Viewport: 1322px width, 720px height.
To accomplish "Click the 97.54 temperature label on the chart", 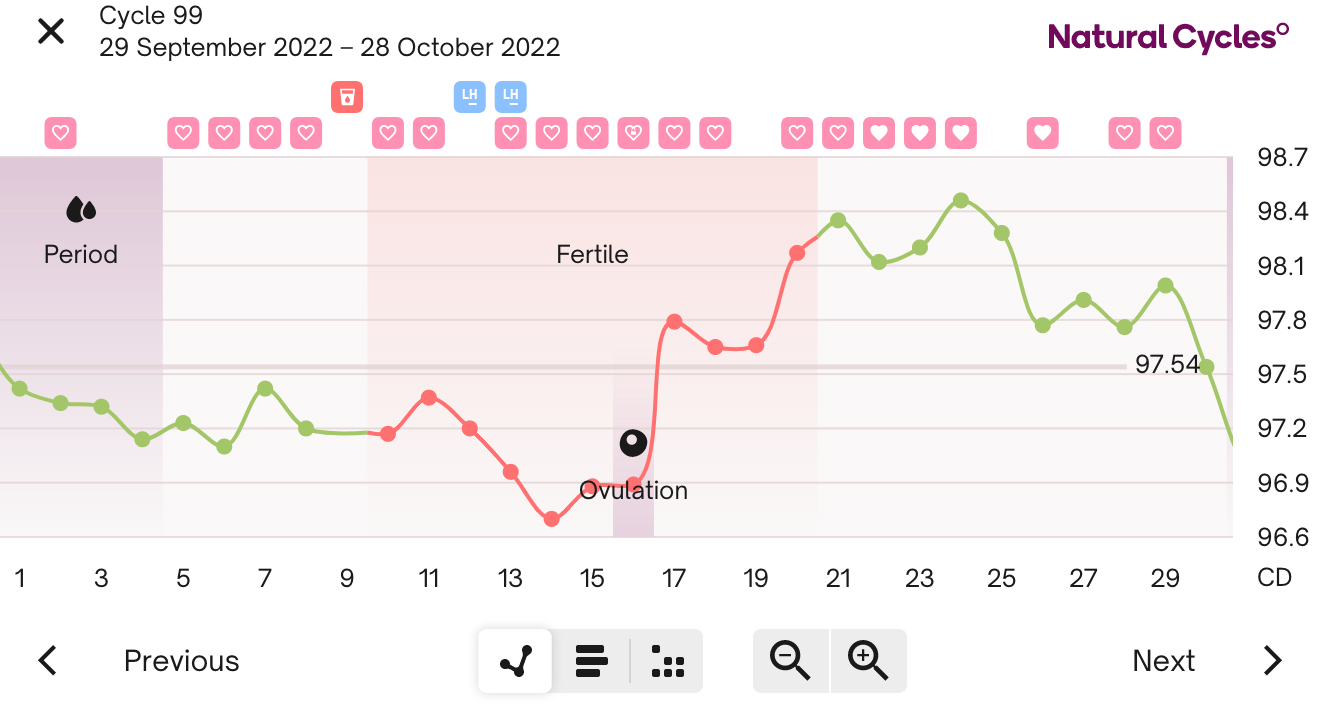I will [x=1168, y=364].
